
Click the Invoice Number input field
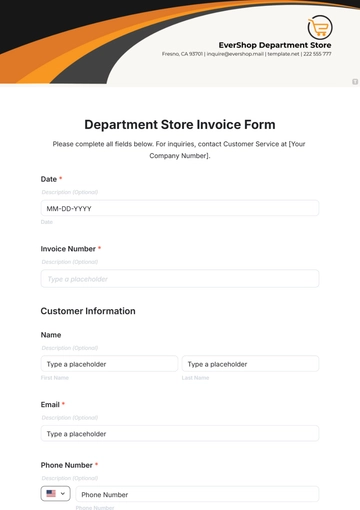pyautogui.click(x=180, y=279)
